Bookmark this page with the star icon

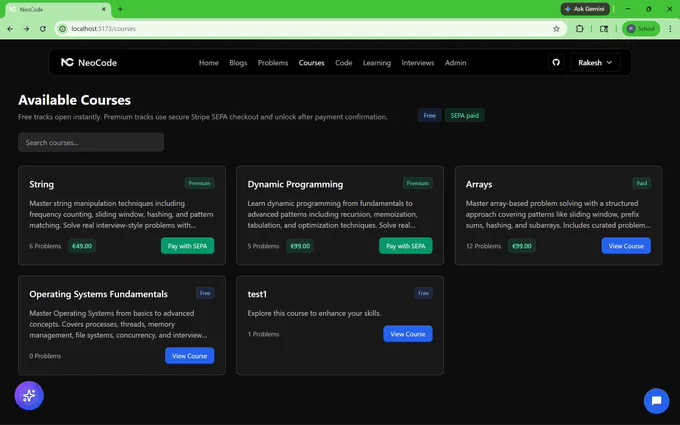click(556, 29)
